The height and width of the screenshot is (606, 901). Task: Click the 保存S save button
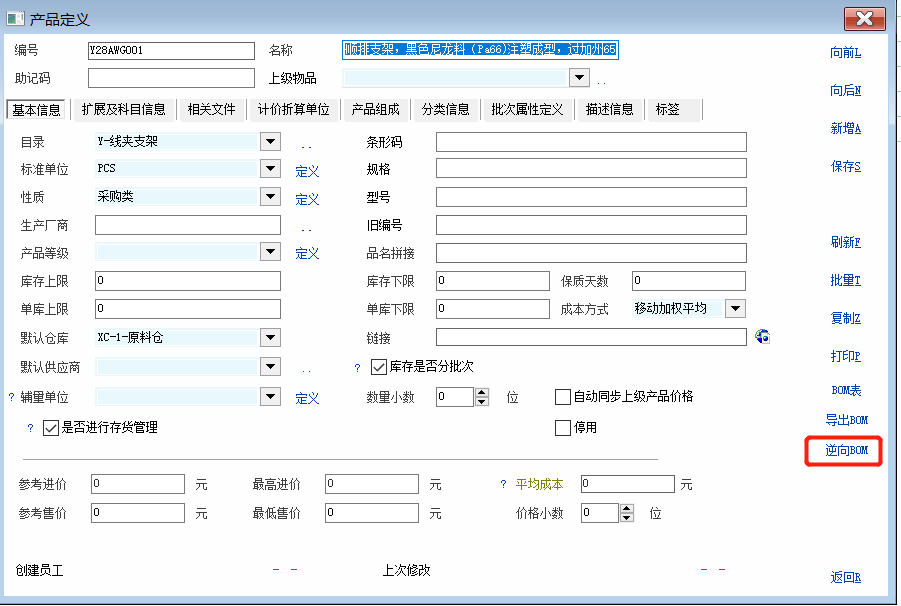tap(845, 166)
